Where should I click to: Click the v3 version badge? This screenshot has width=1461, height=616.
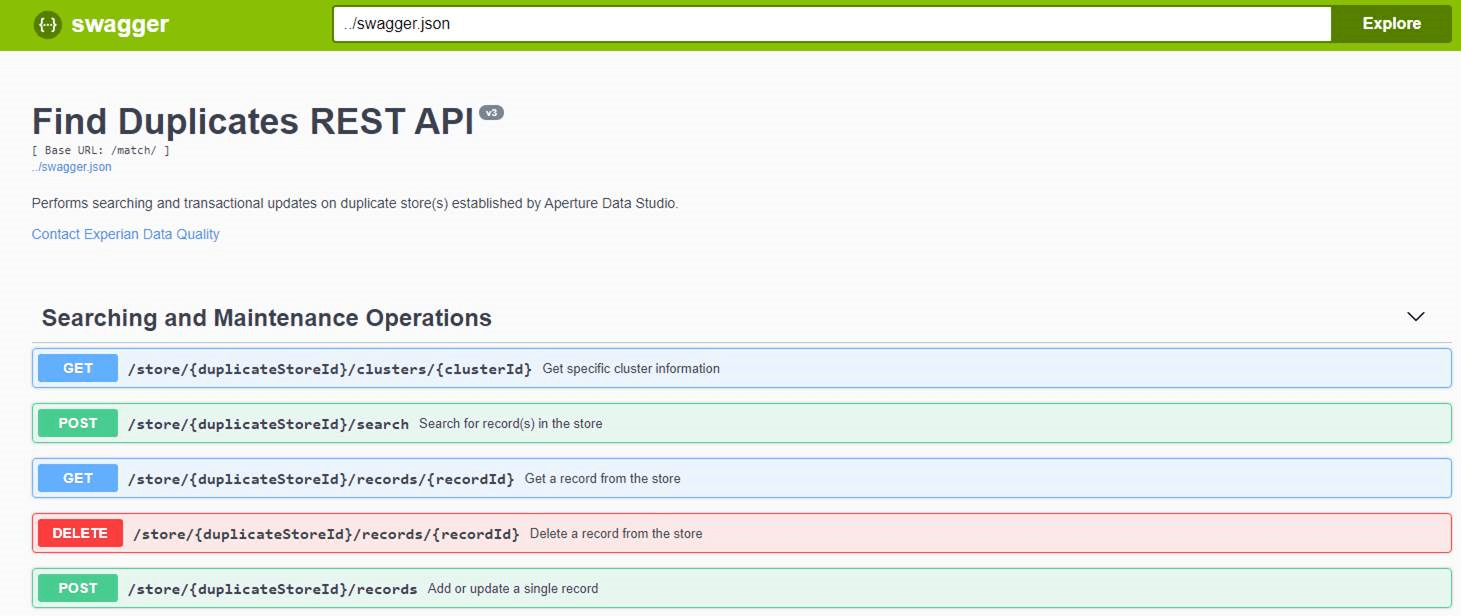[491, 113]
